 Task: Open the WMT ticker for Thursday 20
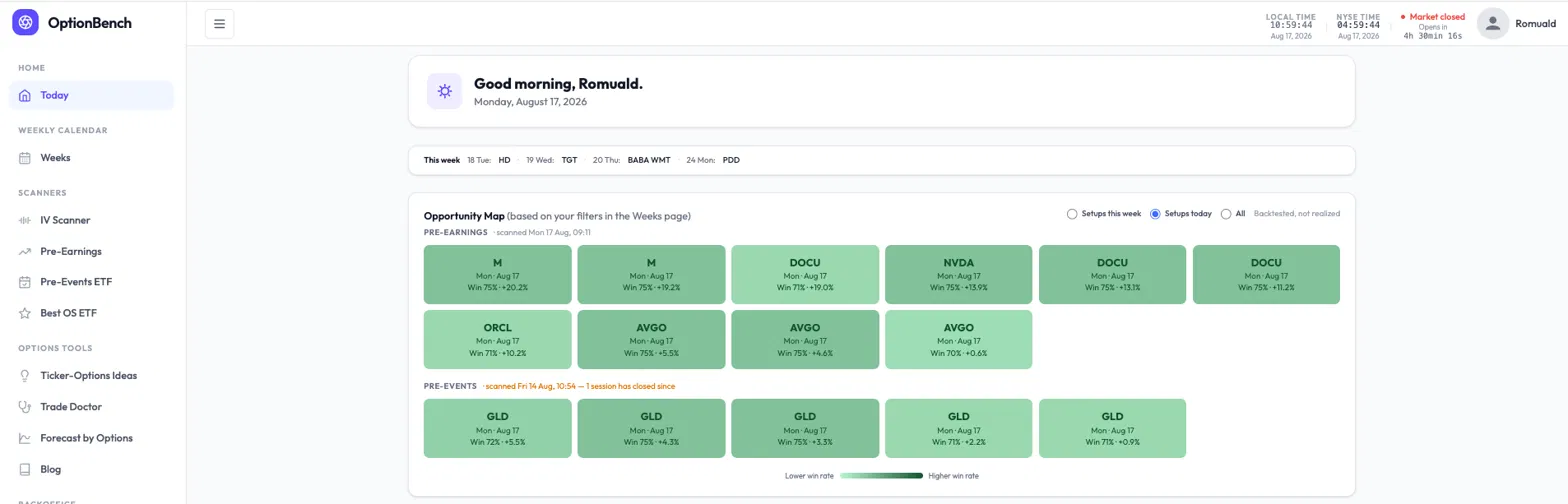point(661,160)
